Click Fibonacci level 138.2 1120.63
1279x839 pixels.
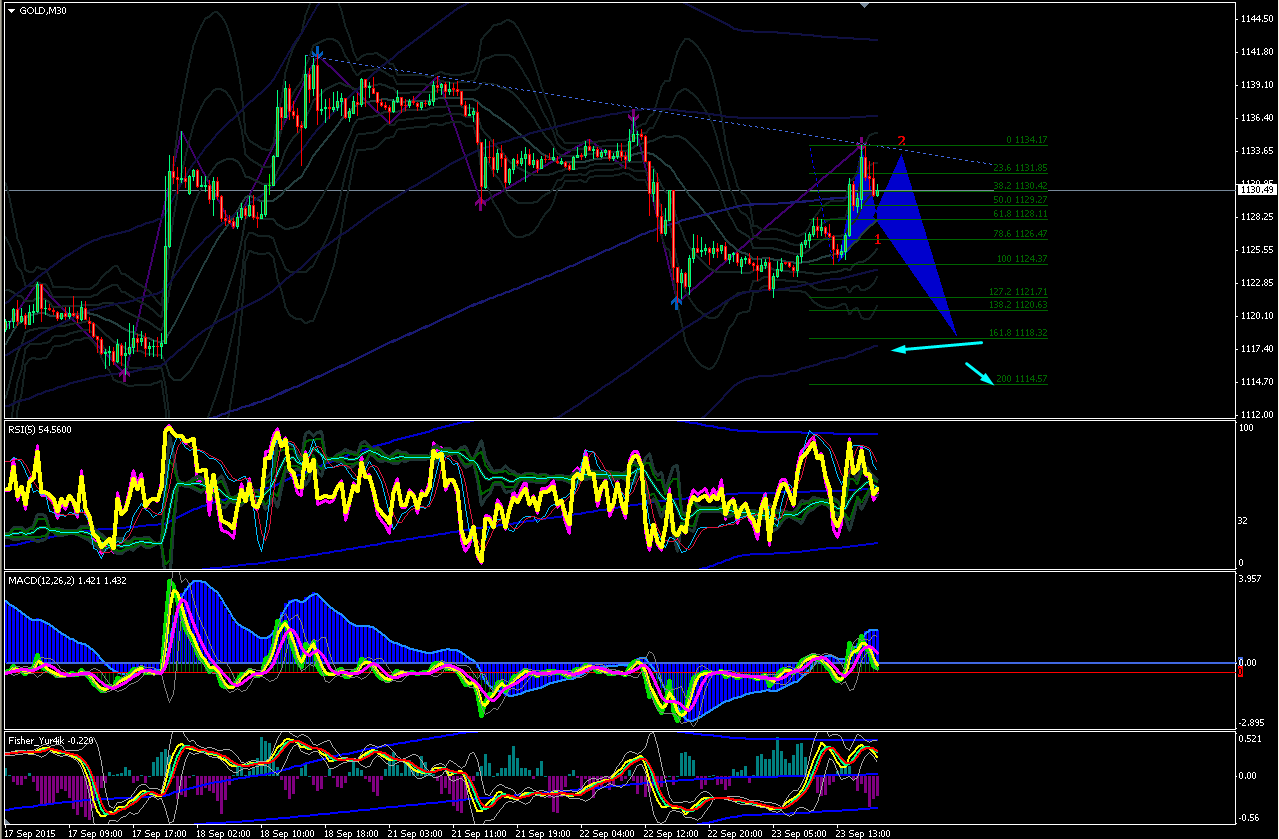(1016, 304)
